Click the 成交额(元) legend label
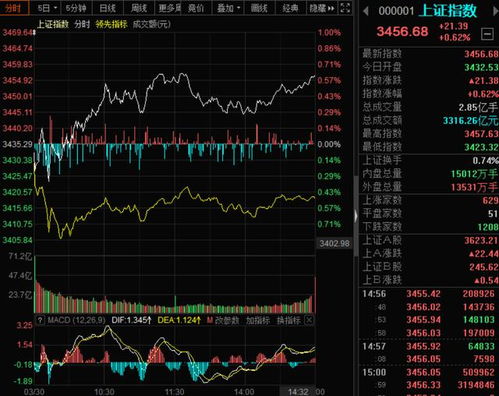This screenshot has width=499, height=396. click(152, 24)
